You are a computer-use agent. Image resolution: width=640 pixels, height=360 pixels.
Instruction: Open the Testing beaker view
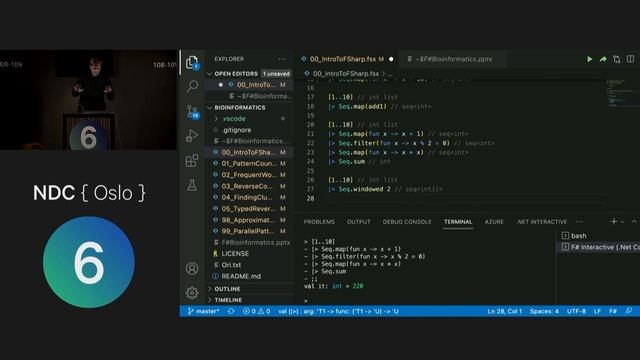click(192, 185)
